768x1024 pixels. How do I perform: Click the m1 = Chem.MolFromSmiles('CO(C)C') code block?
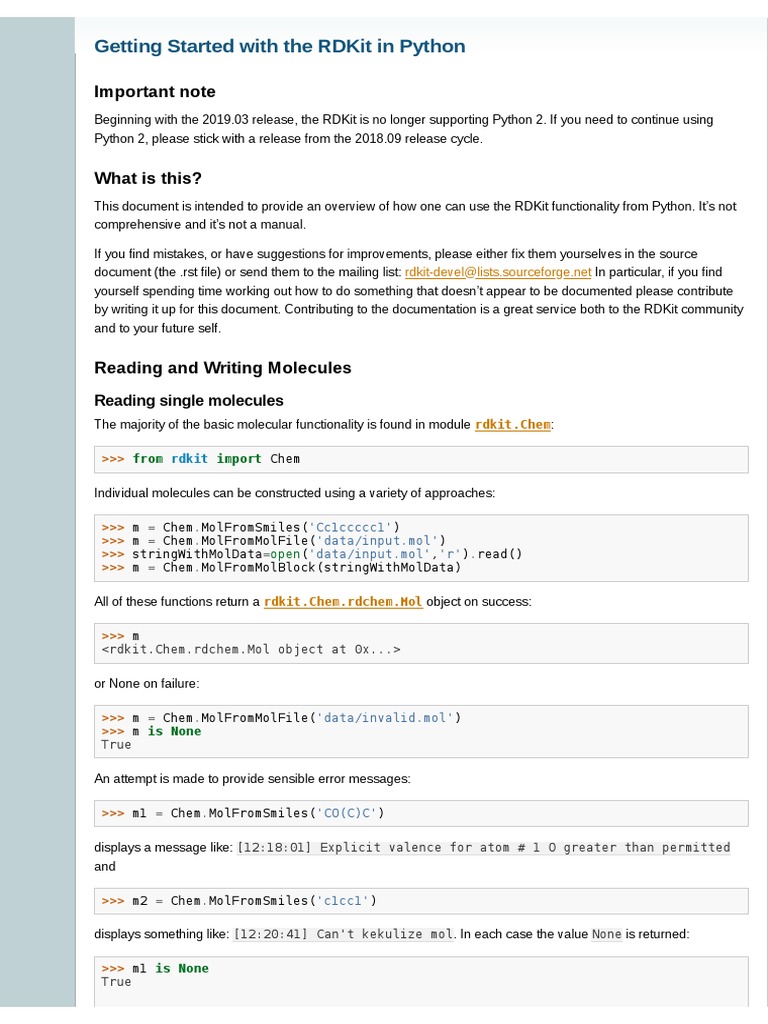pos(243,813)
